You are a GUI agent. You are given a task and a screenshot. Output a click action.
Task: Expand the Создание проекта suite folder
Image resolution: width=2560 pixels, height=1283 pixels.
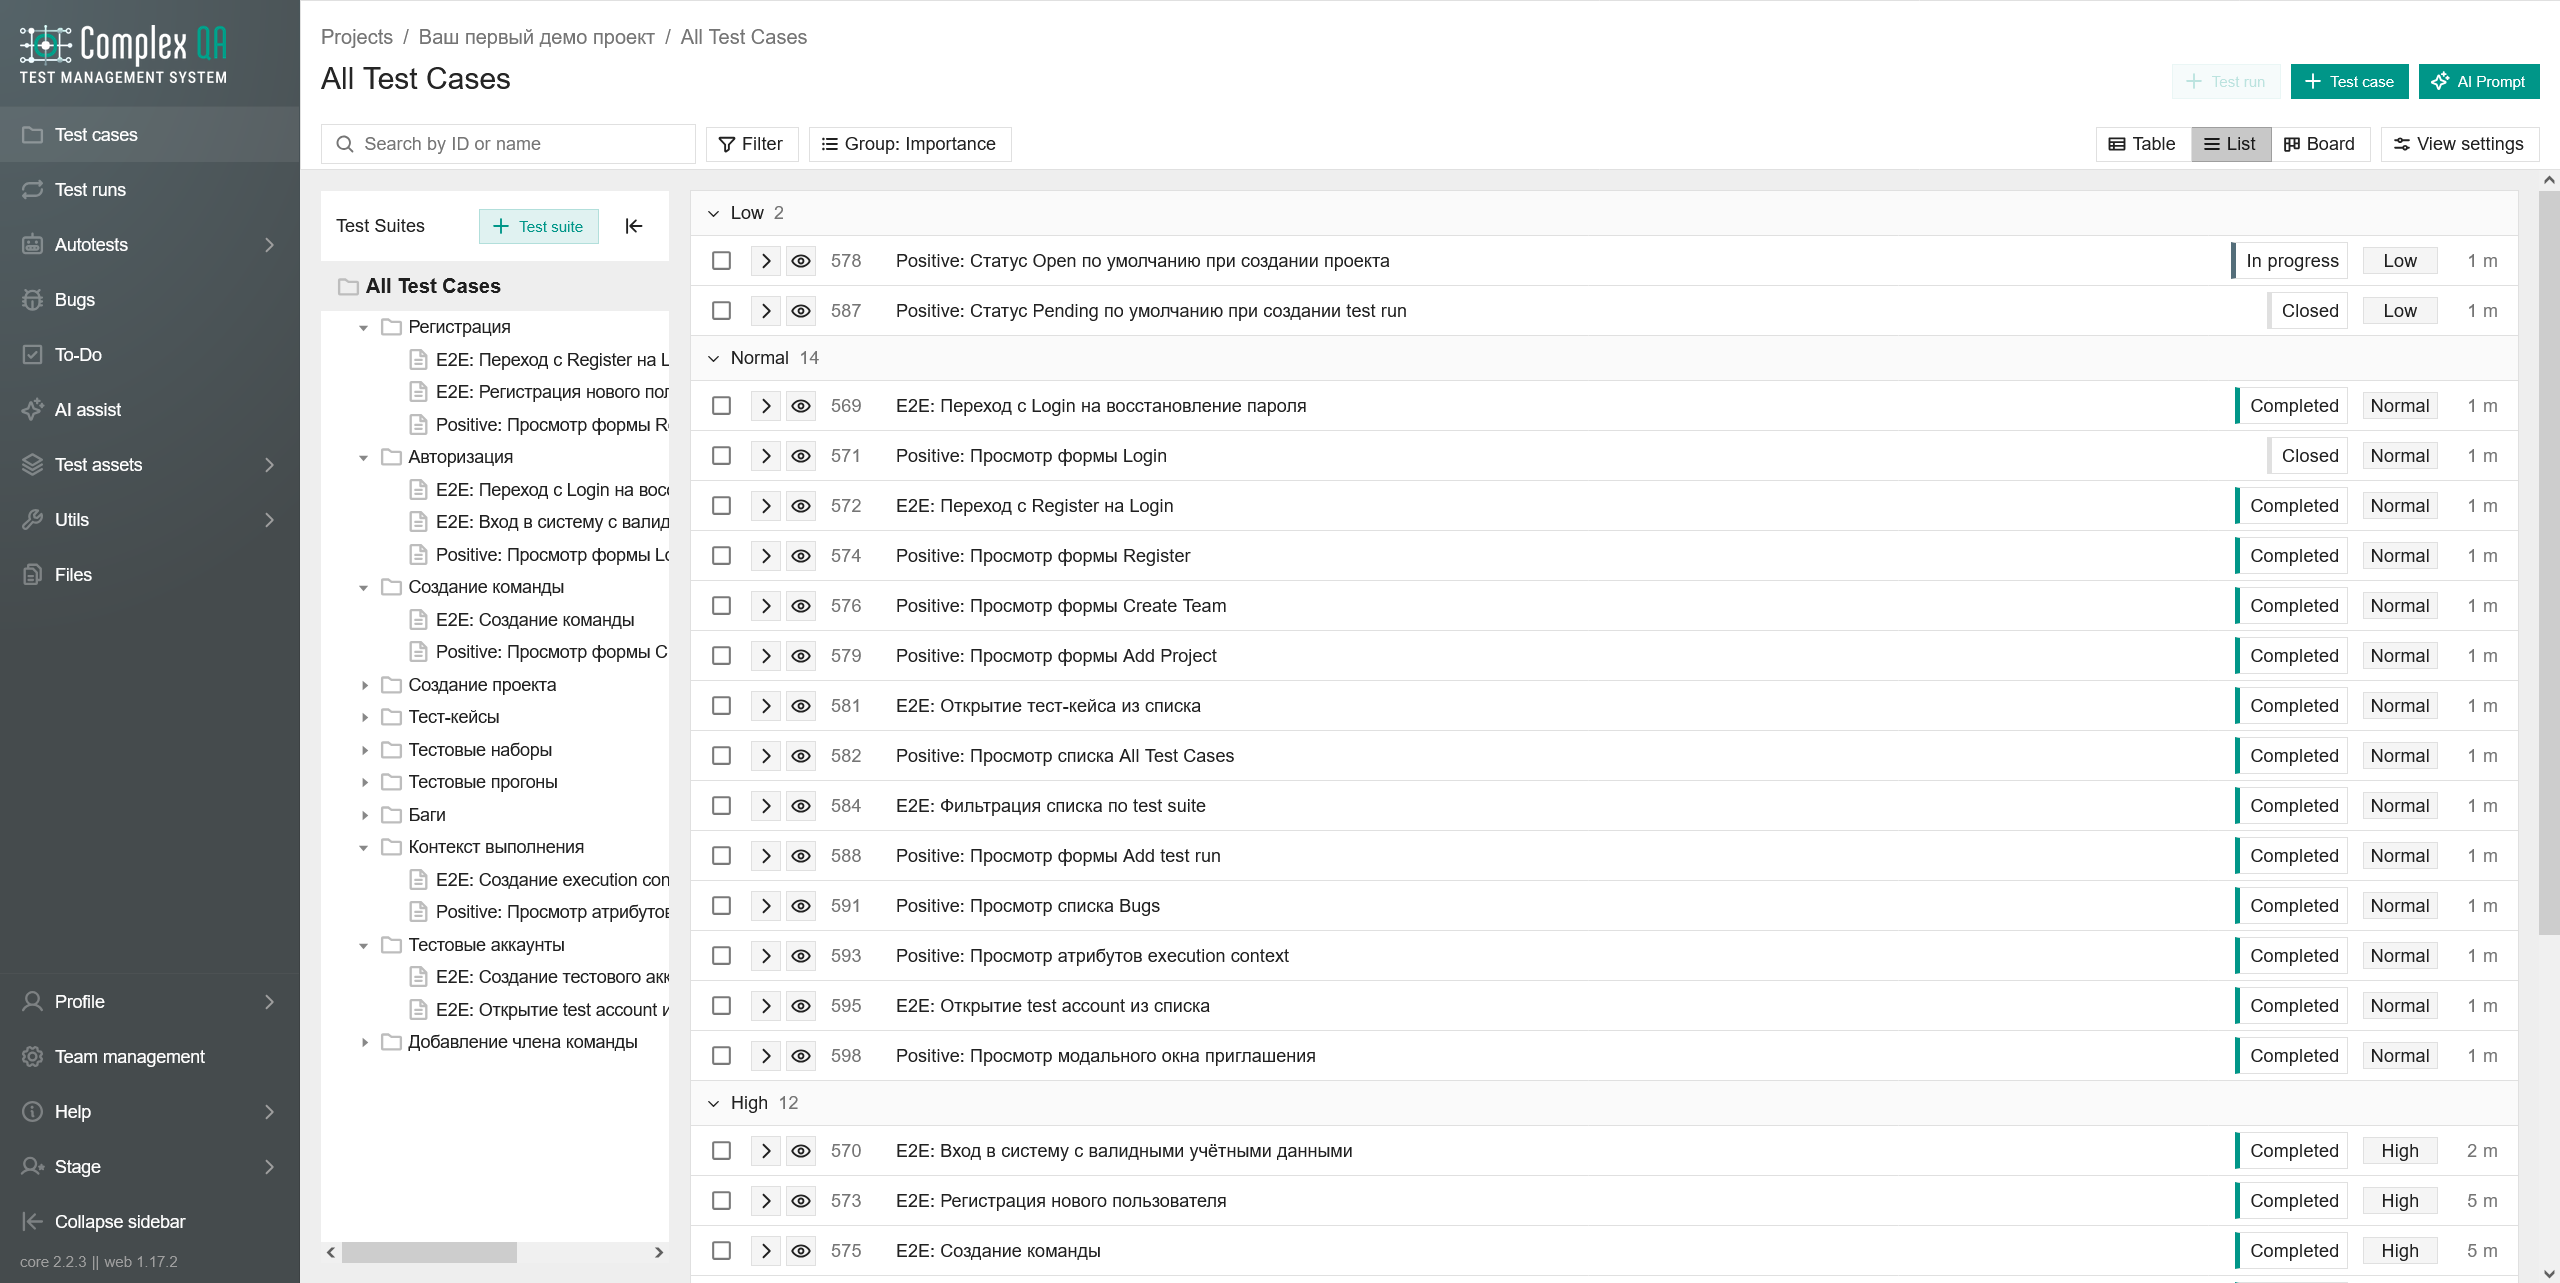(x=365, y=685)
